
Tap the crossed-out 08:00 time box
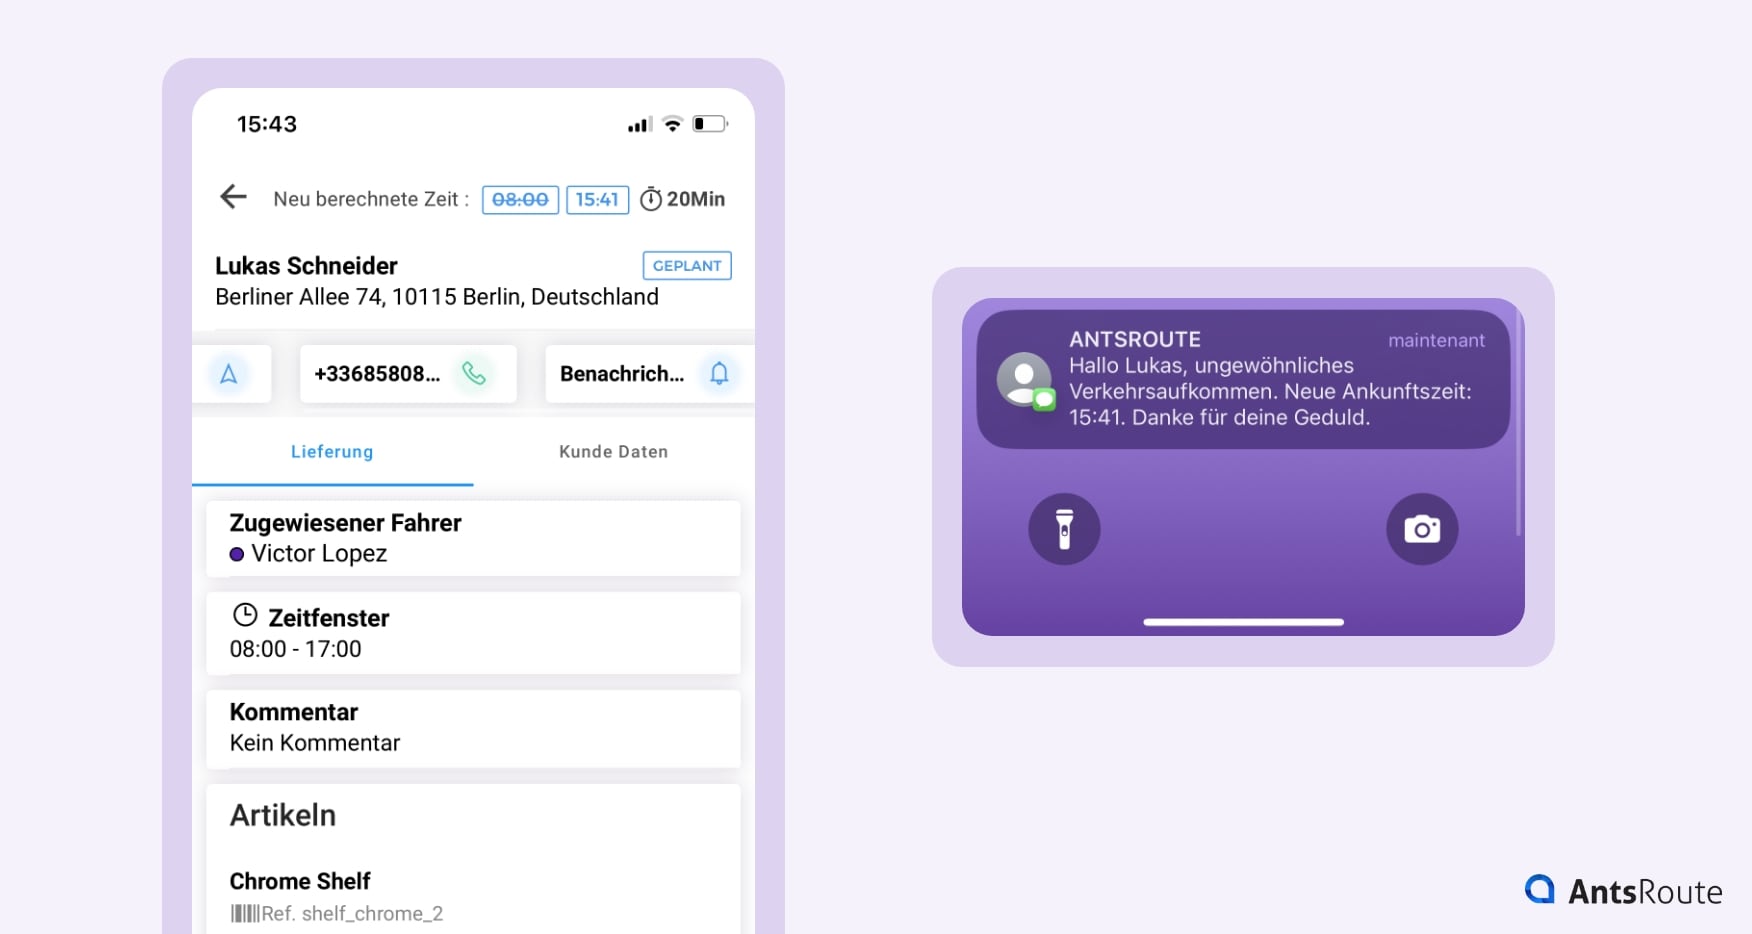520,200
